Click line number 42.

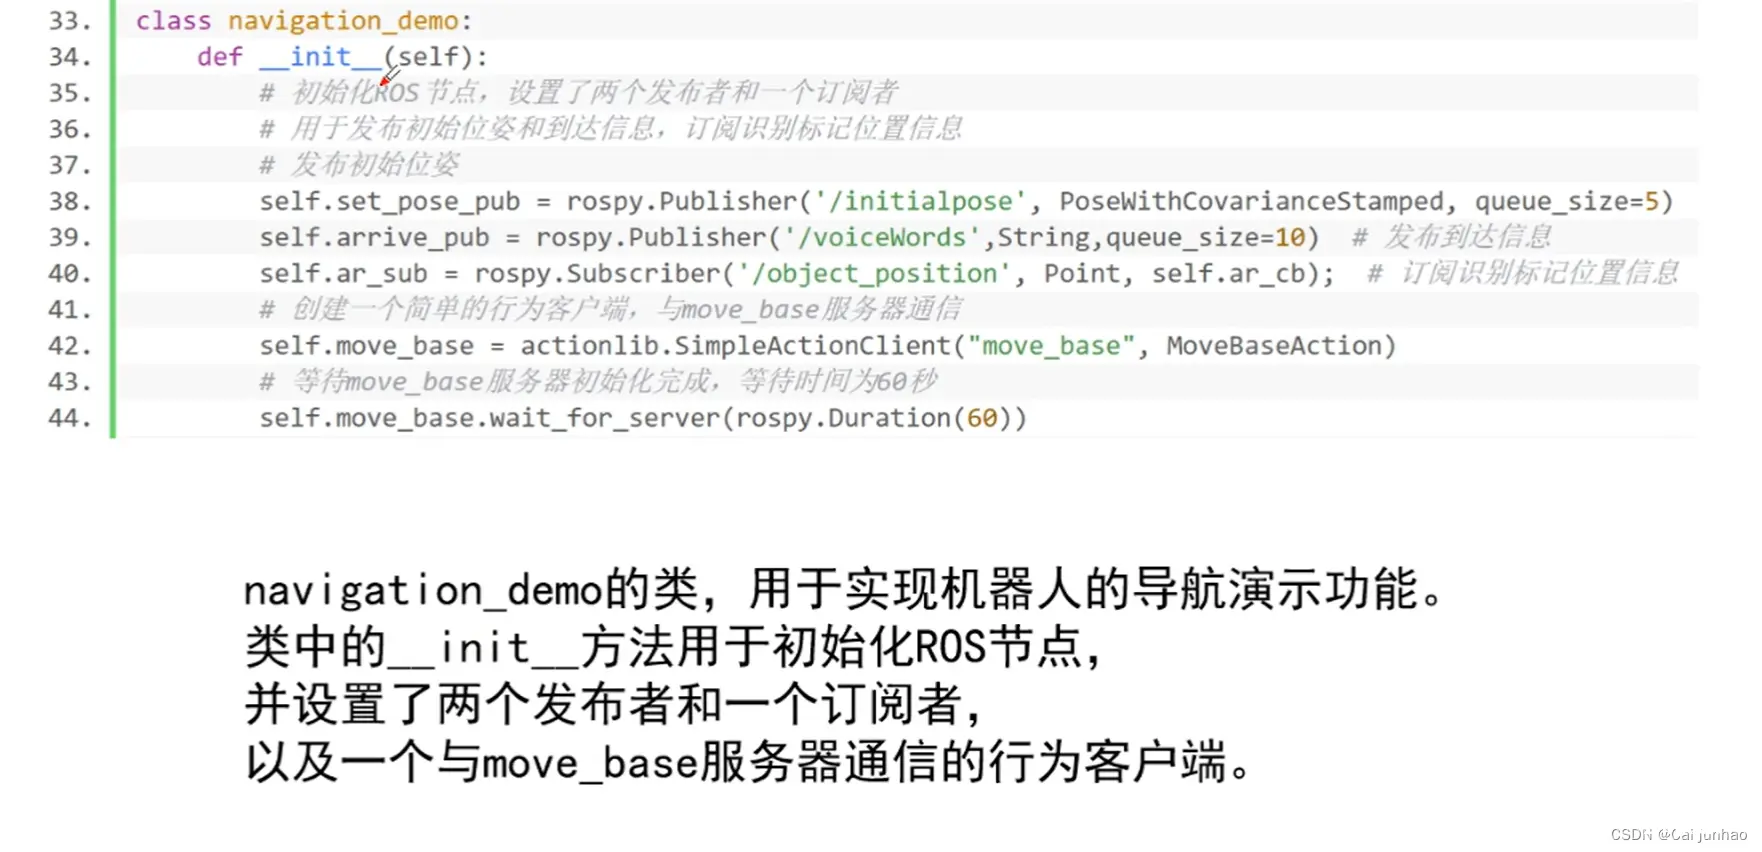69,345
